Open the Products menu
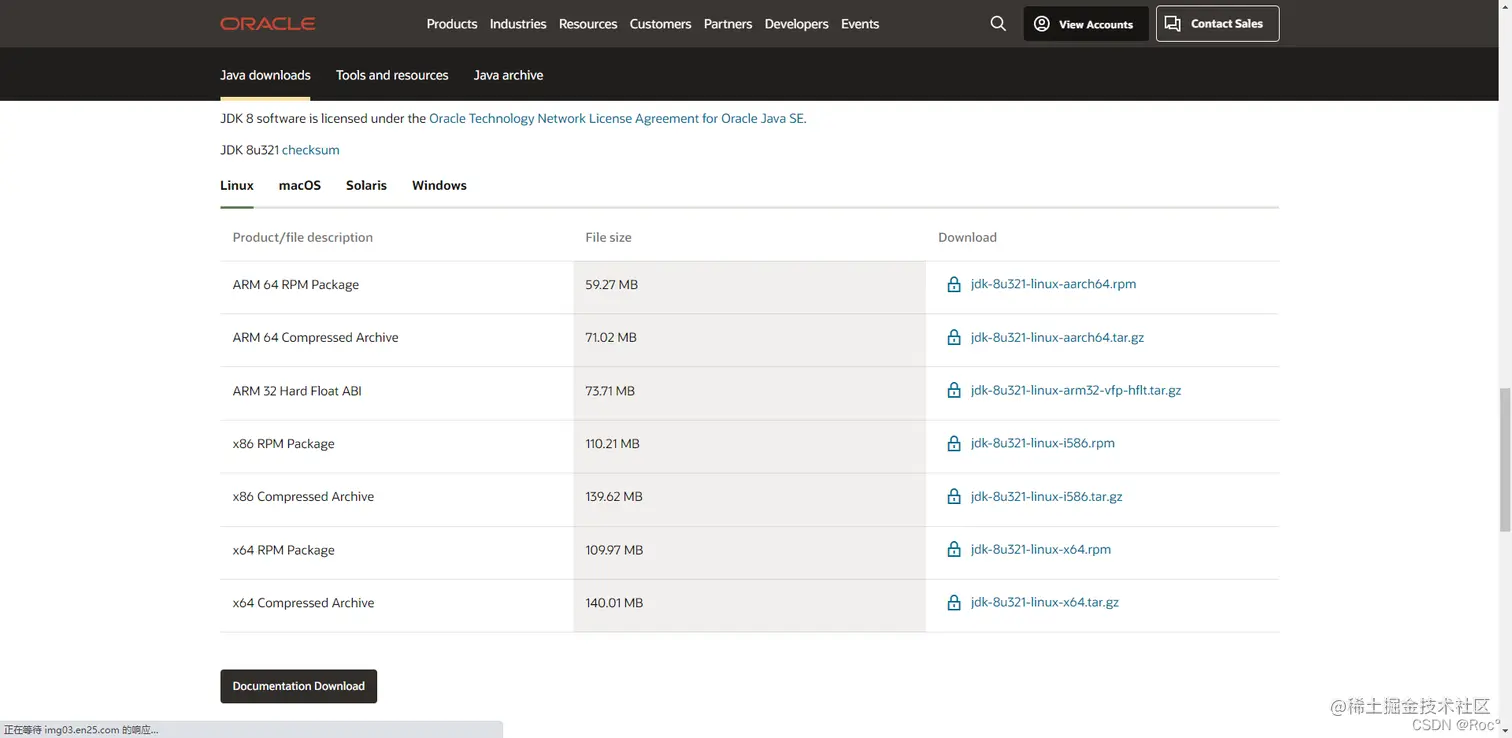 [452, 24]
